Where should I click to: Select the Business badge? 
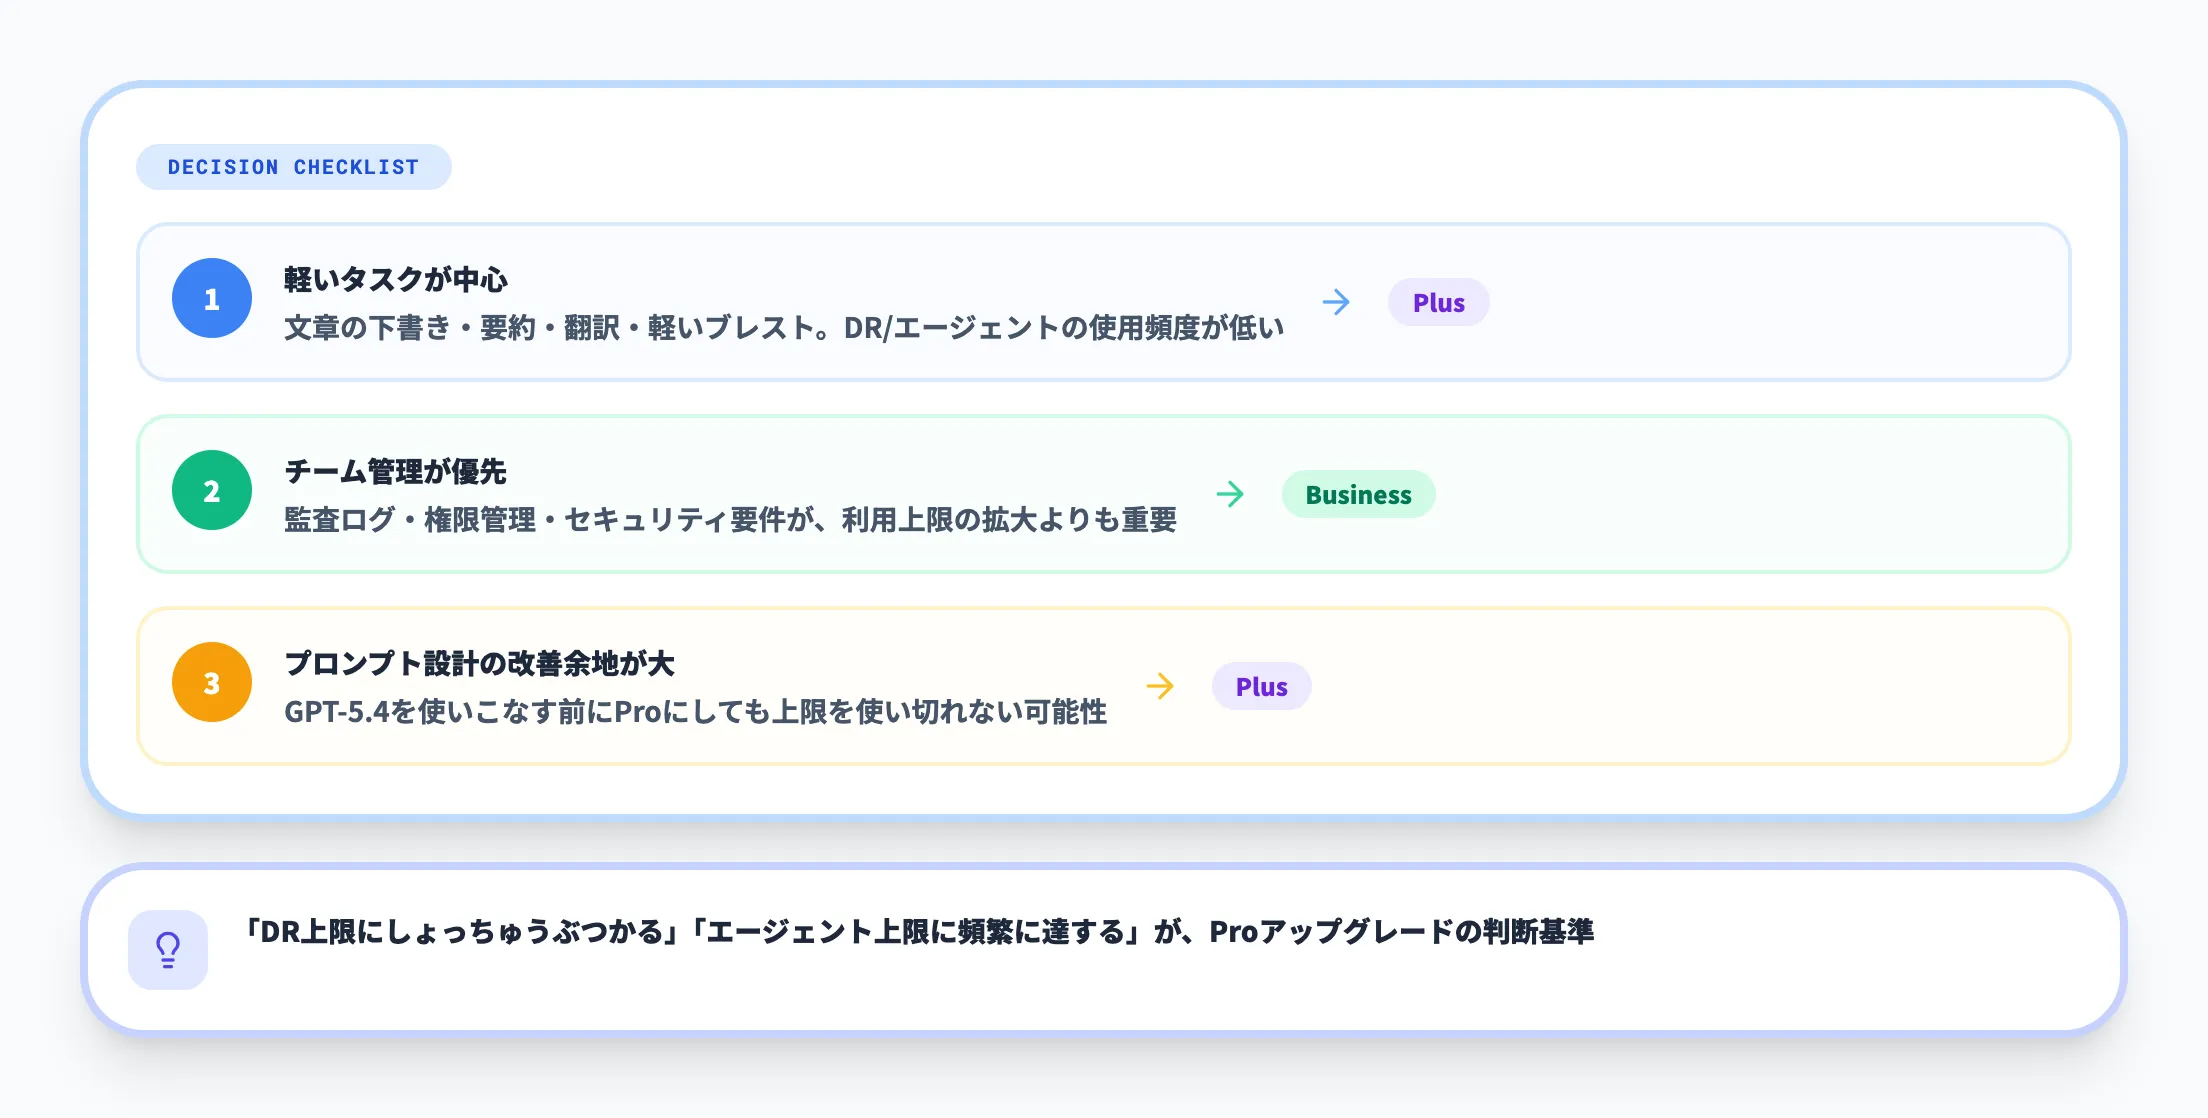tap(1358, 494)
